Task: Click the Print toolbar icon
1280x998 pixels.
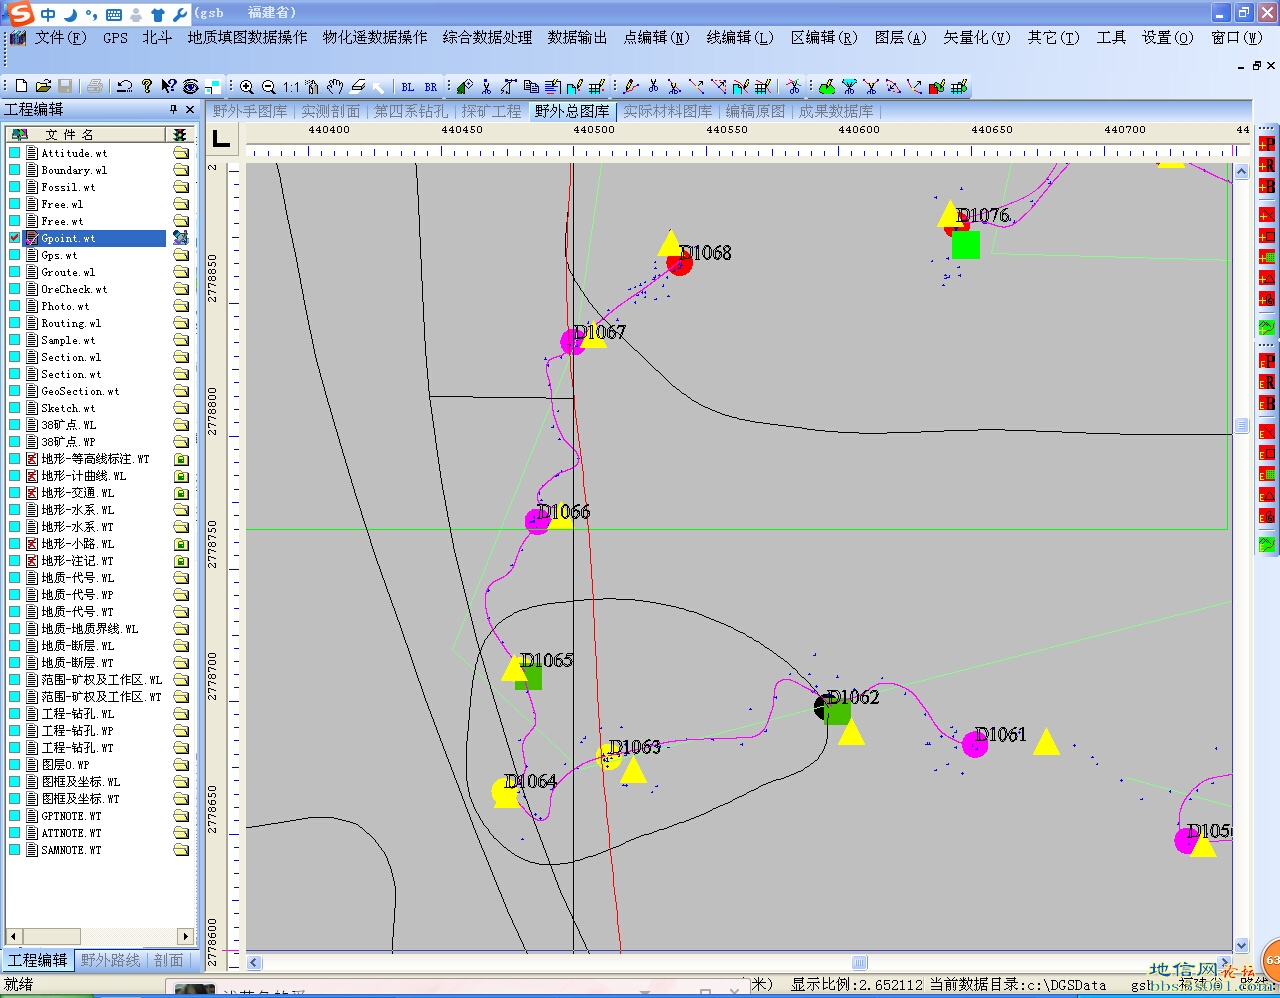Action: tap(95, 87)
